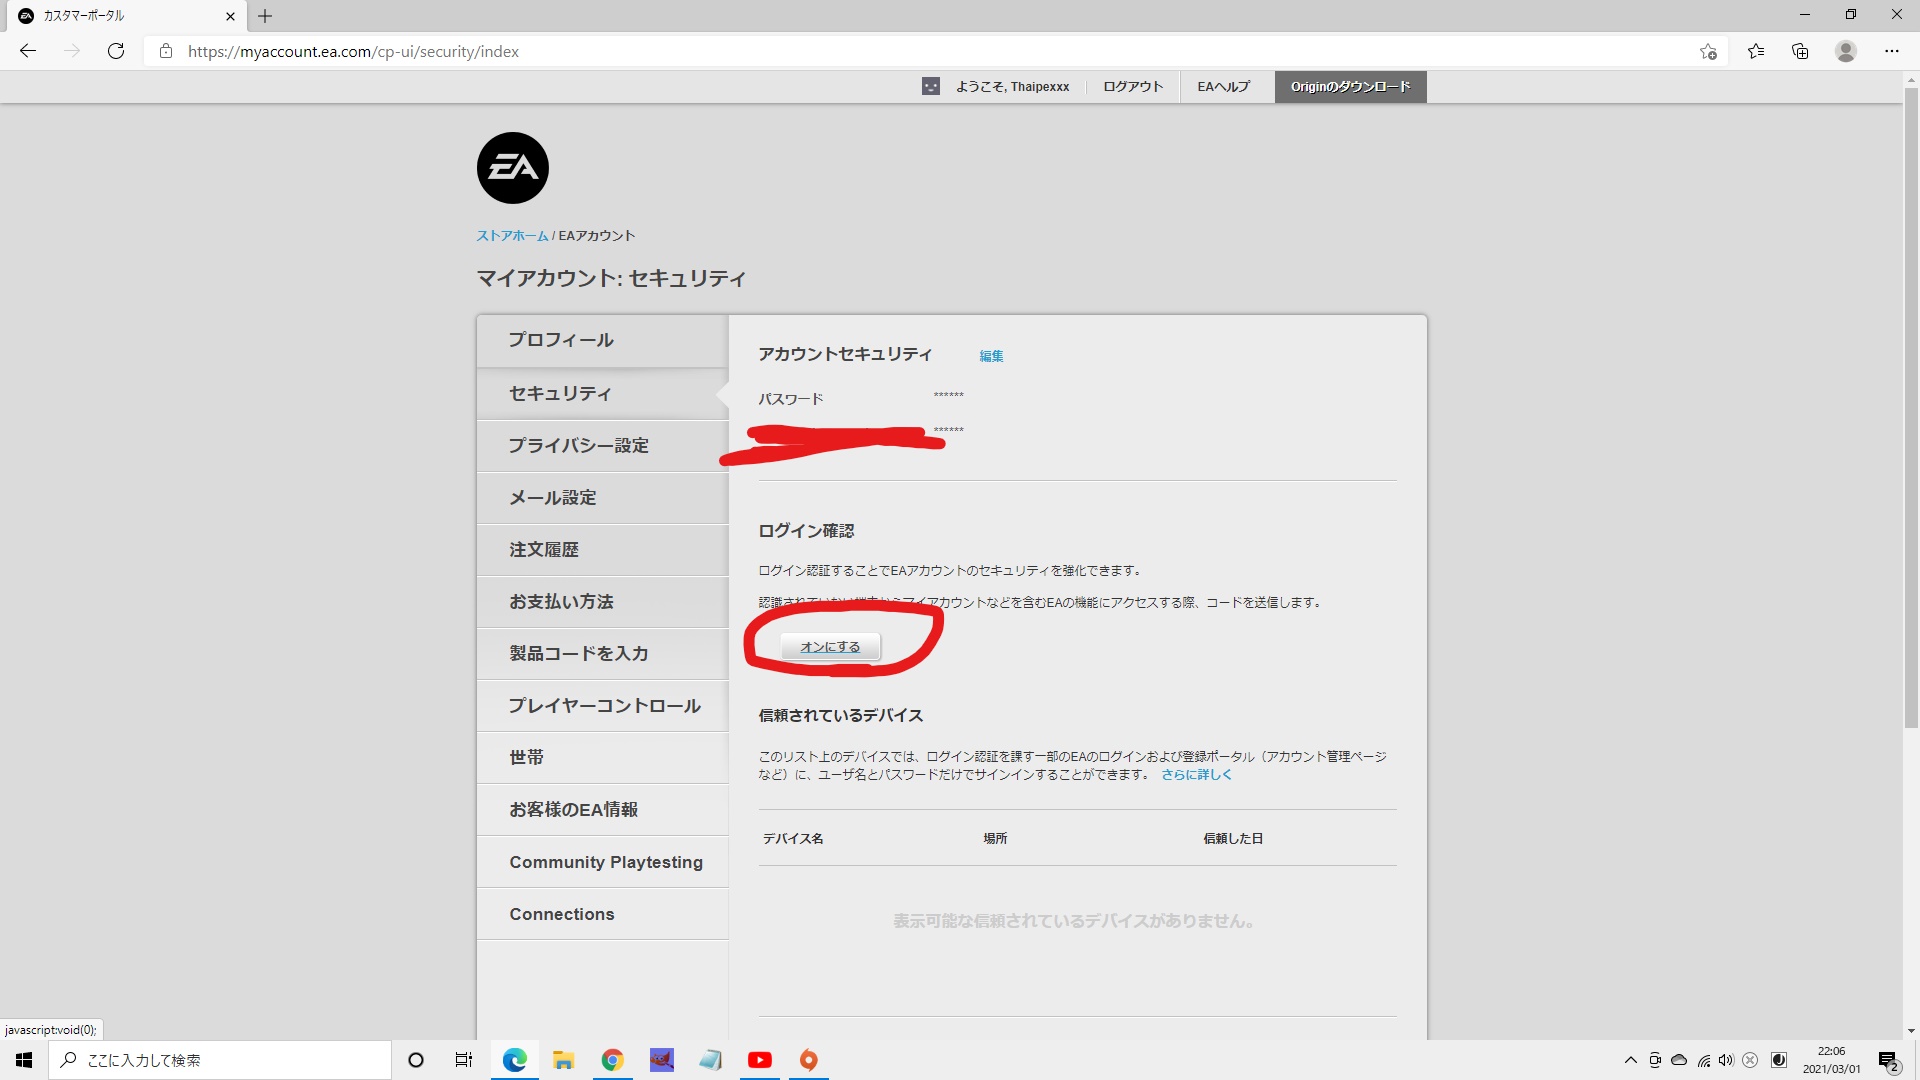Open お客様のEA情報 section
Screen dimensions: 1920x1080
(603, 810)
